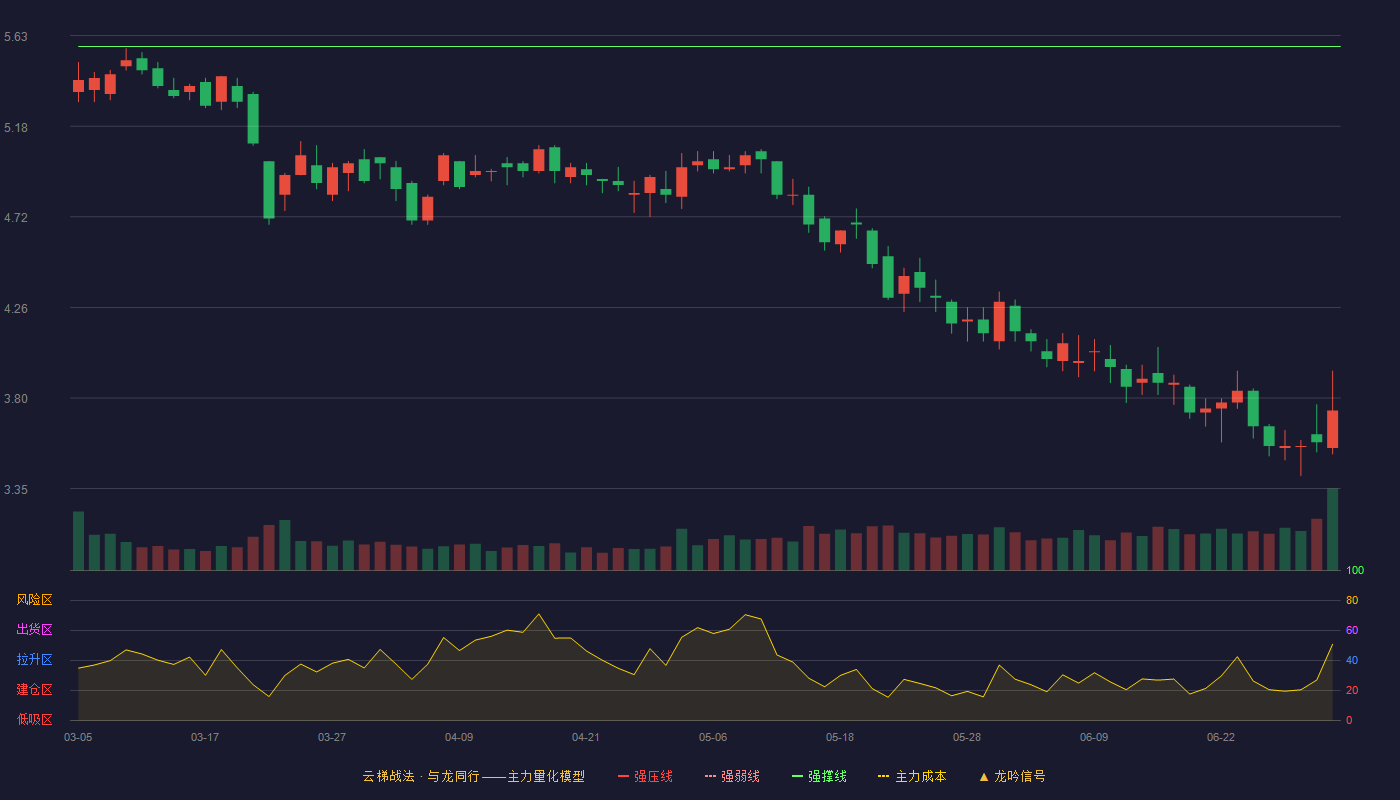Click the 03-05 date label
1400x800 pixels.
point(78,737)
